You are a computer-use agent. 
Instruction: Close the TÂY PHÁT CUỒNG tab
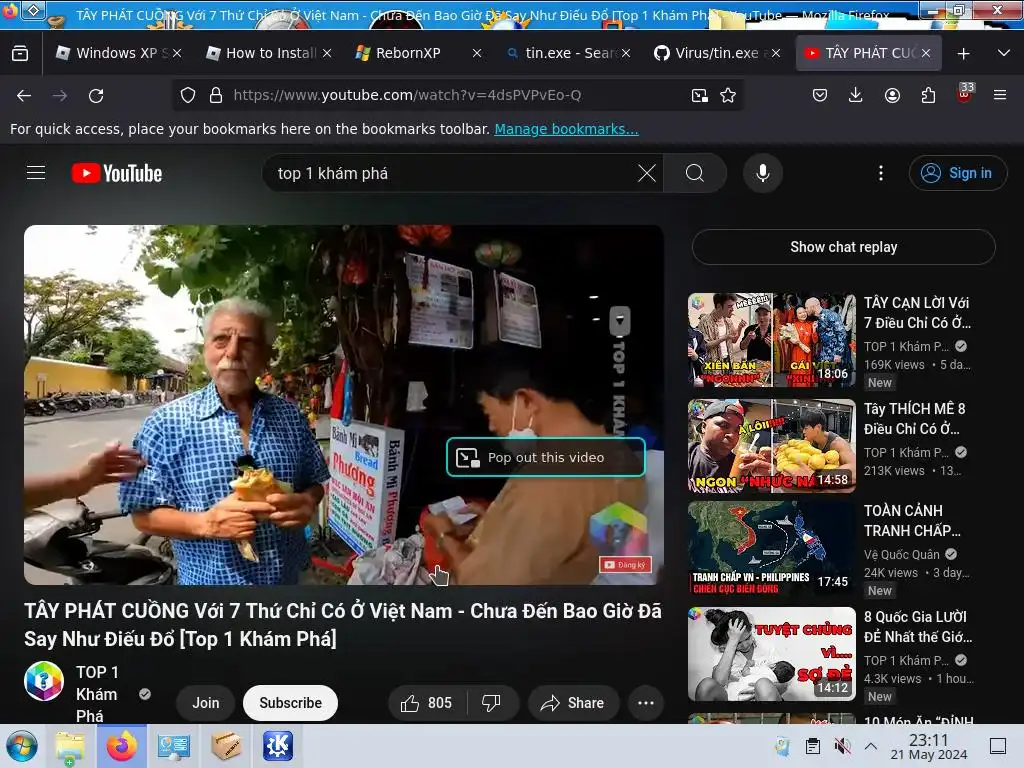pyautogui.click(x=925, y=53)
